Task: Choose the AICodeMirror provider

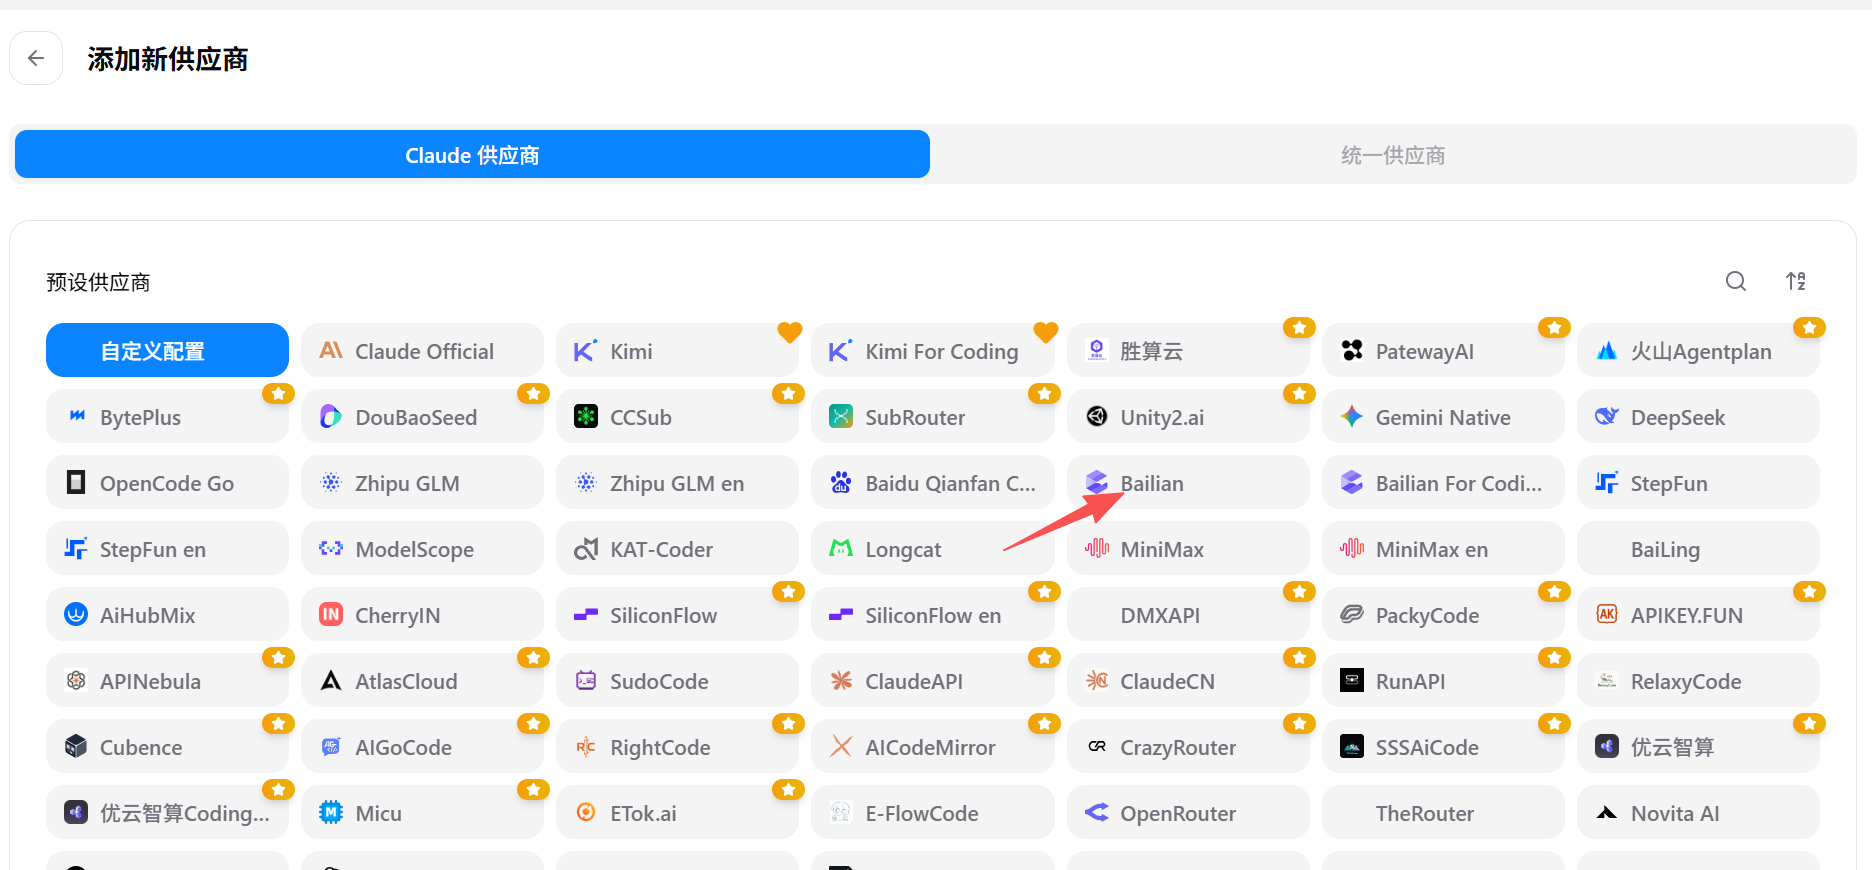Action: coord(932,746)
